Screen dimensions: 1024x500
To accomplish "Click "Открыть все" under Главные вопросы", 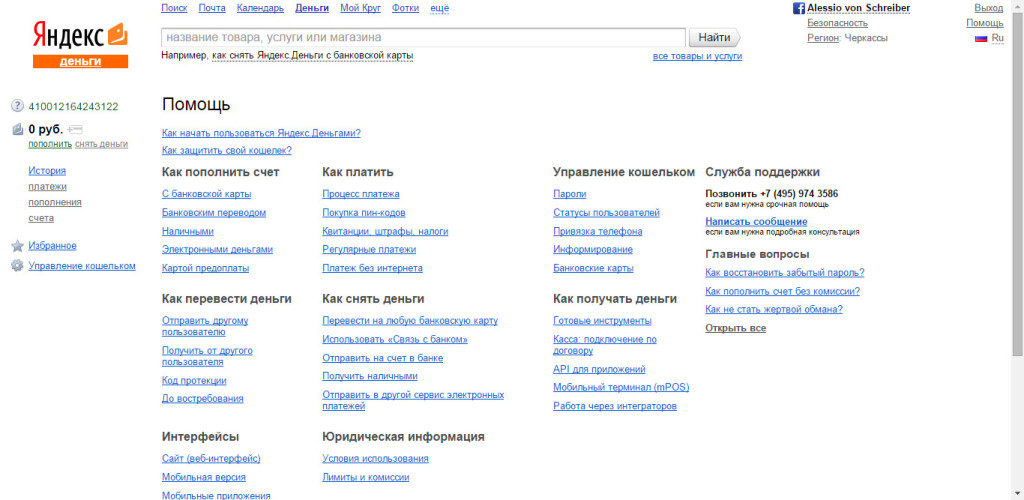I will click(x=735, y=328).
